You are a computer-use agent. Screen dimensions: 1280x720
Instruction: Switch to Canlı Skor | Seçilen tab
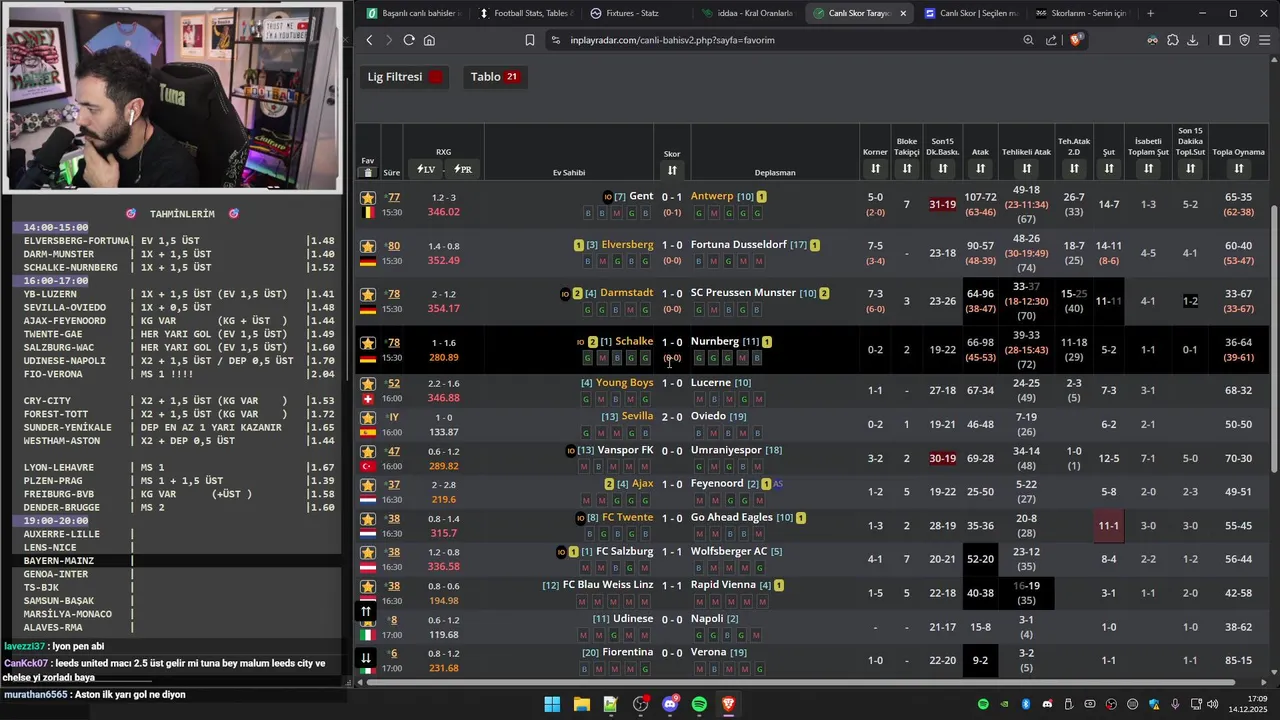970,13
